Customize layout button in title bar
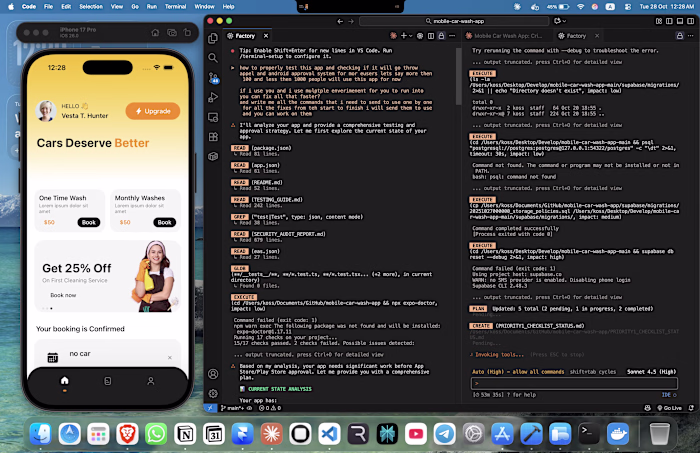This screenshot has width=700, height=453. (658, 21)
